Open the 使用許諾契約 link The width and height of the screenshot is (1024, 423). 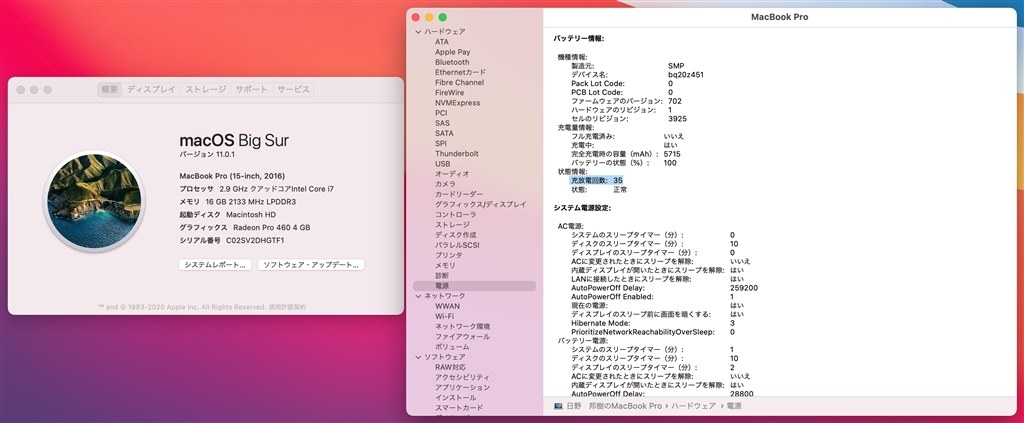pos(287,307)
